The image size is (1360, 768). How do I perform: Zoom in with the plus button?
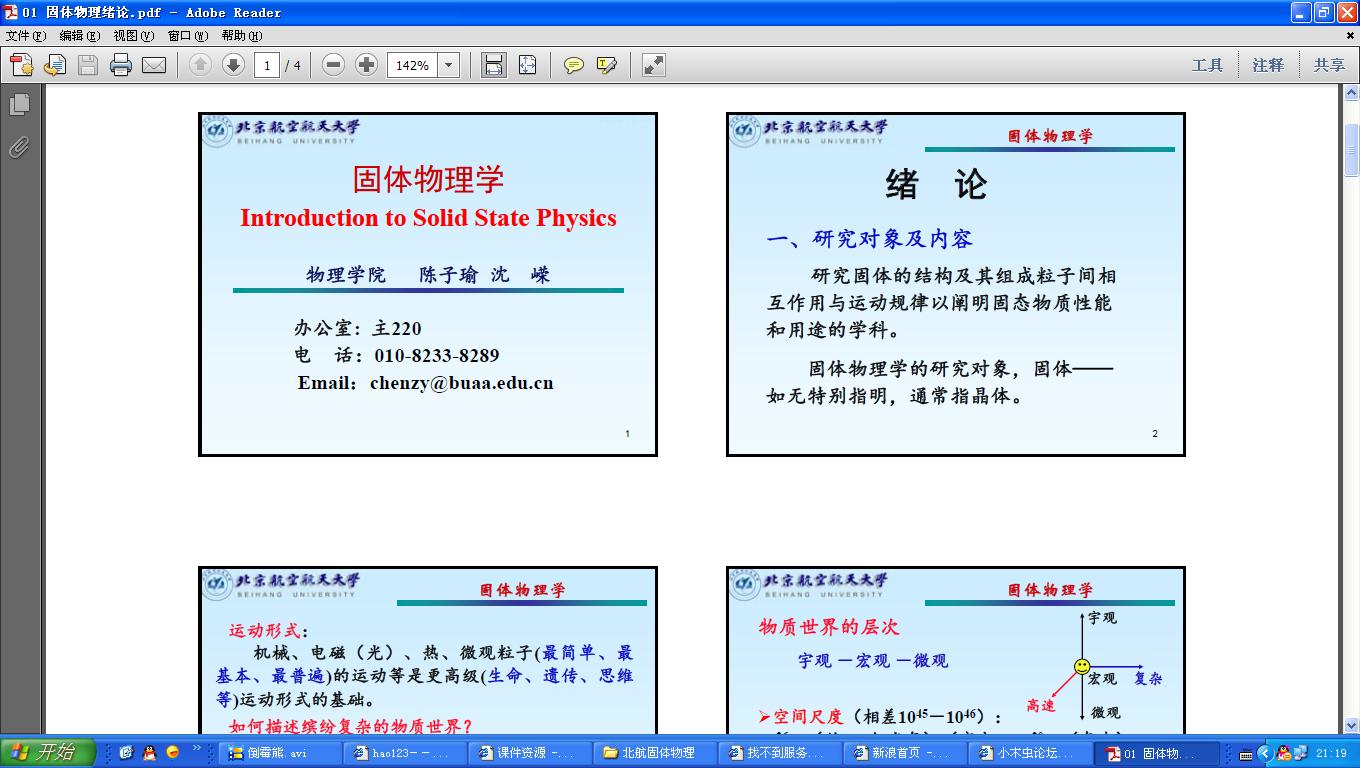[x=367, y=65]
